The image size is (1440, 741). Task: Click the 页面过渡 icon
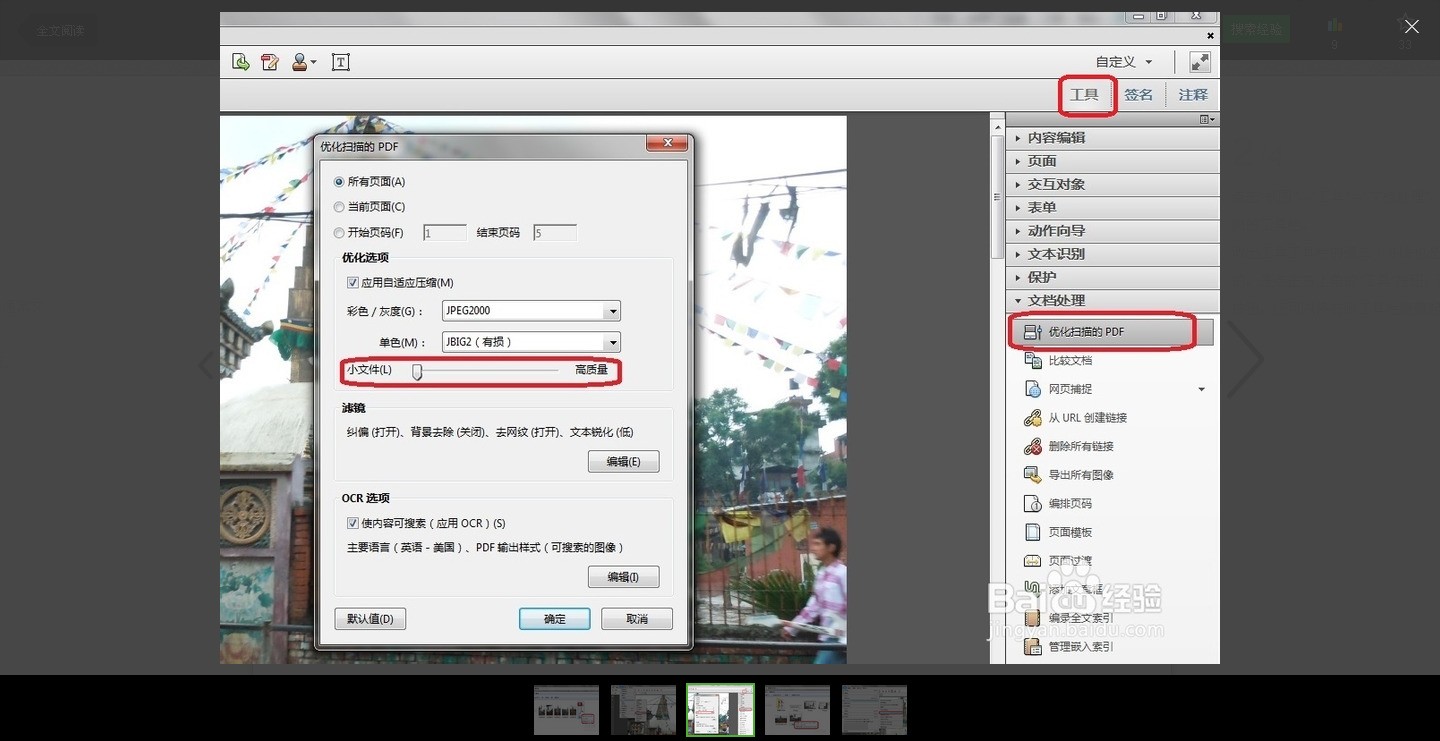tap(1033, 561)
